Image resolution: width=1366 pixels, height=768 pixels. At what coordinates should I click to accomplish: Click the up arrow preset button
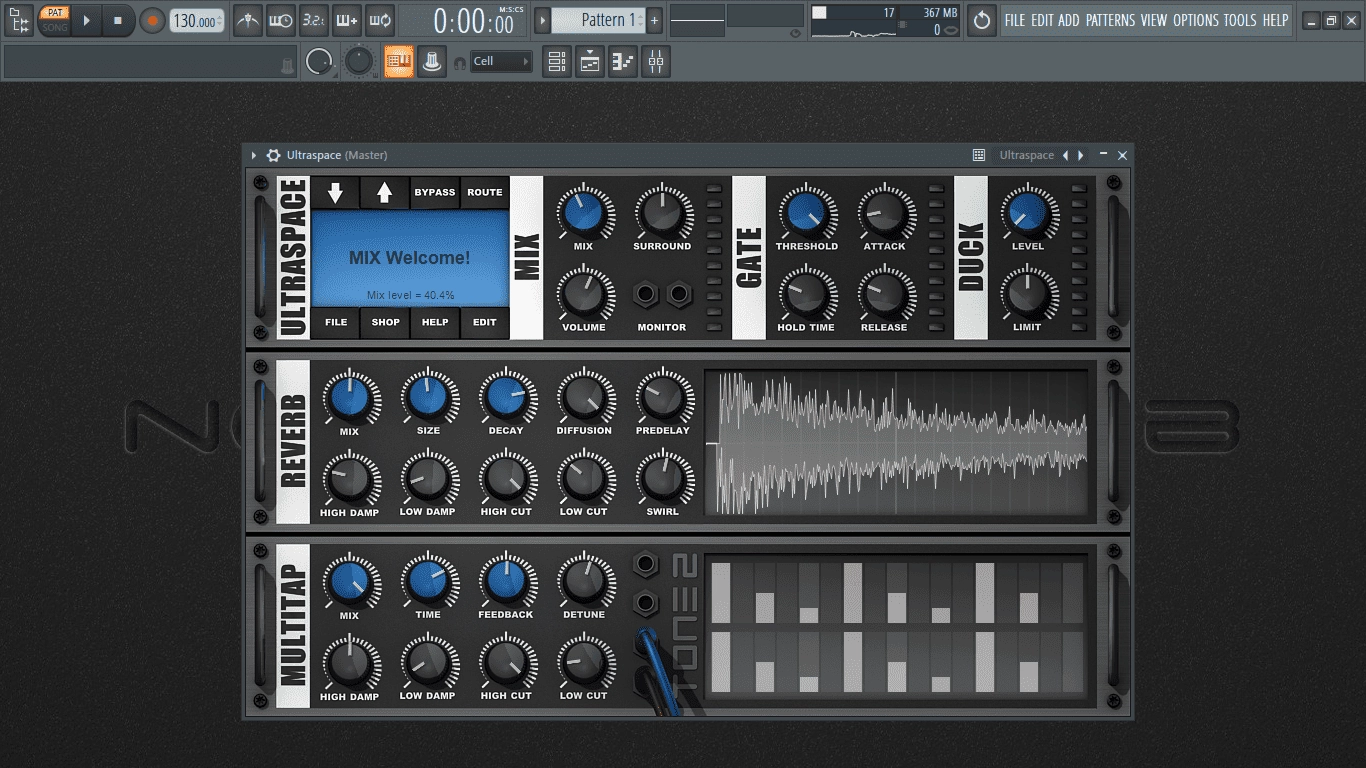pyautogui.click(x=385, y=193)
